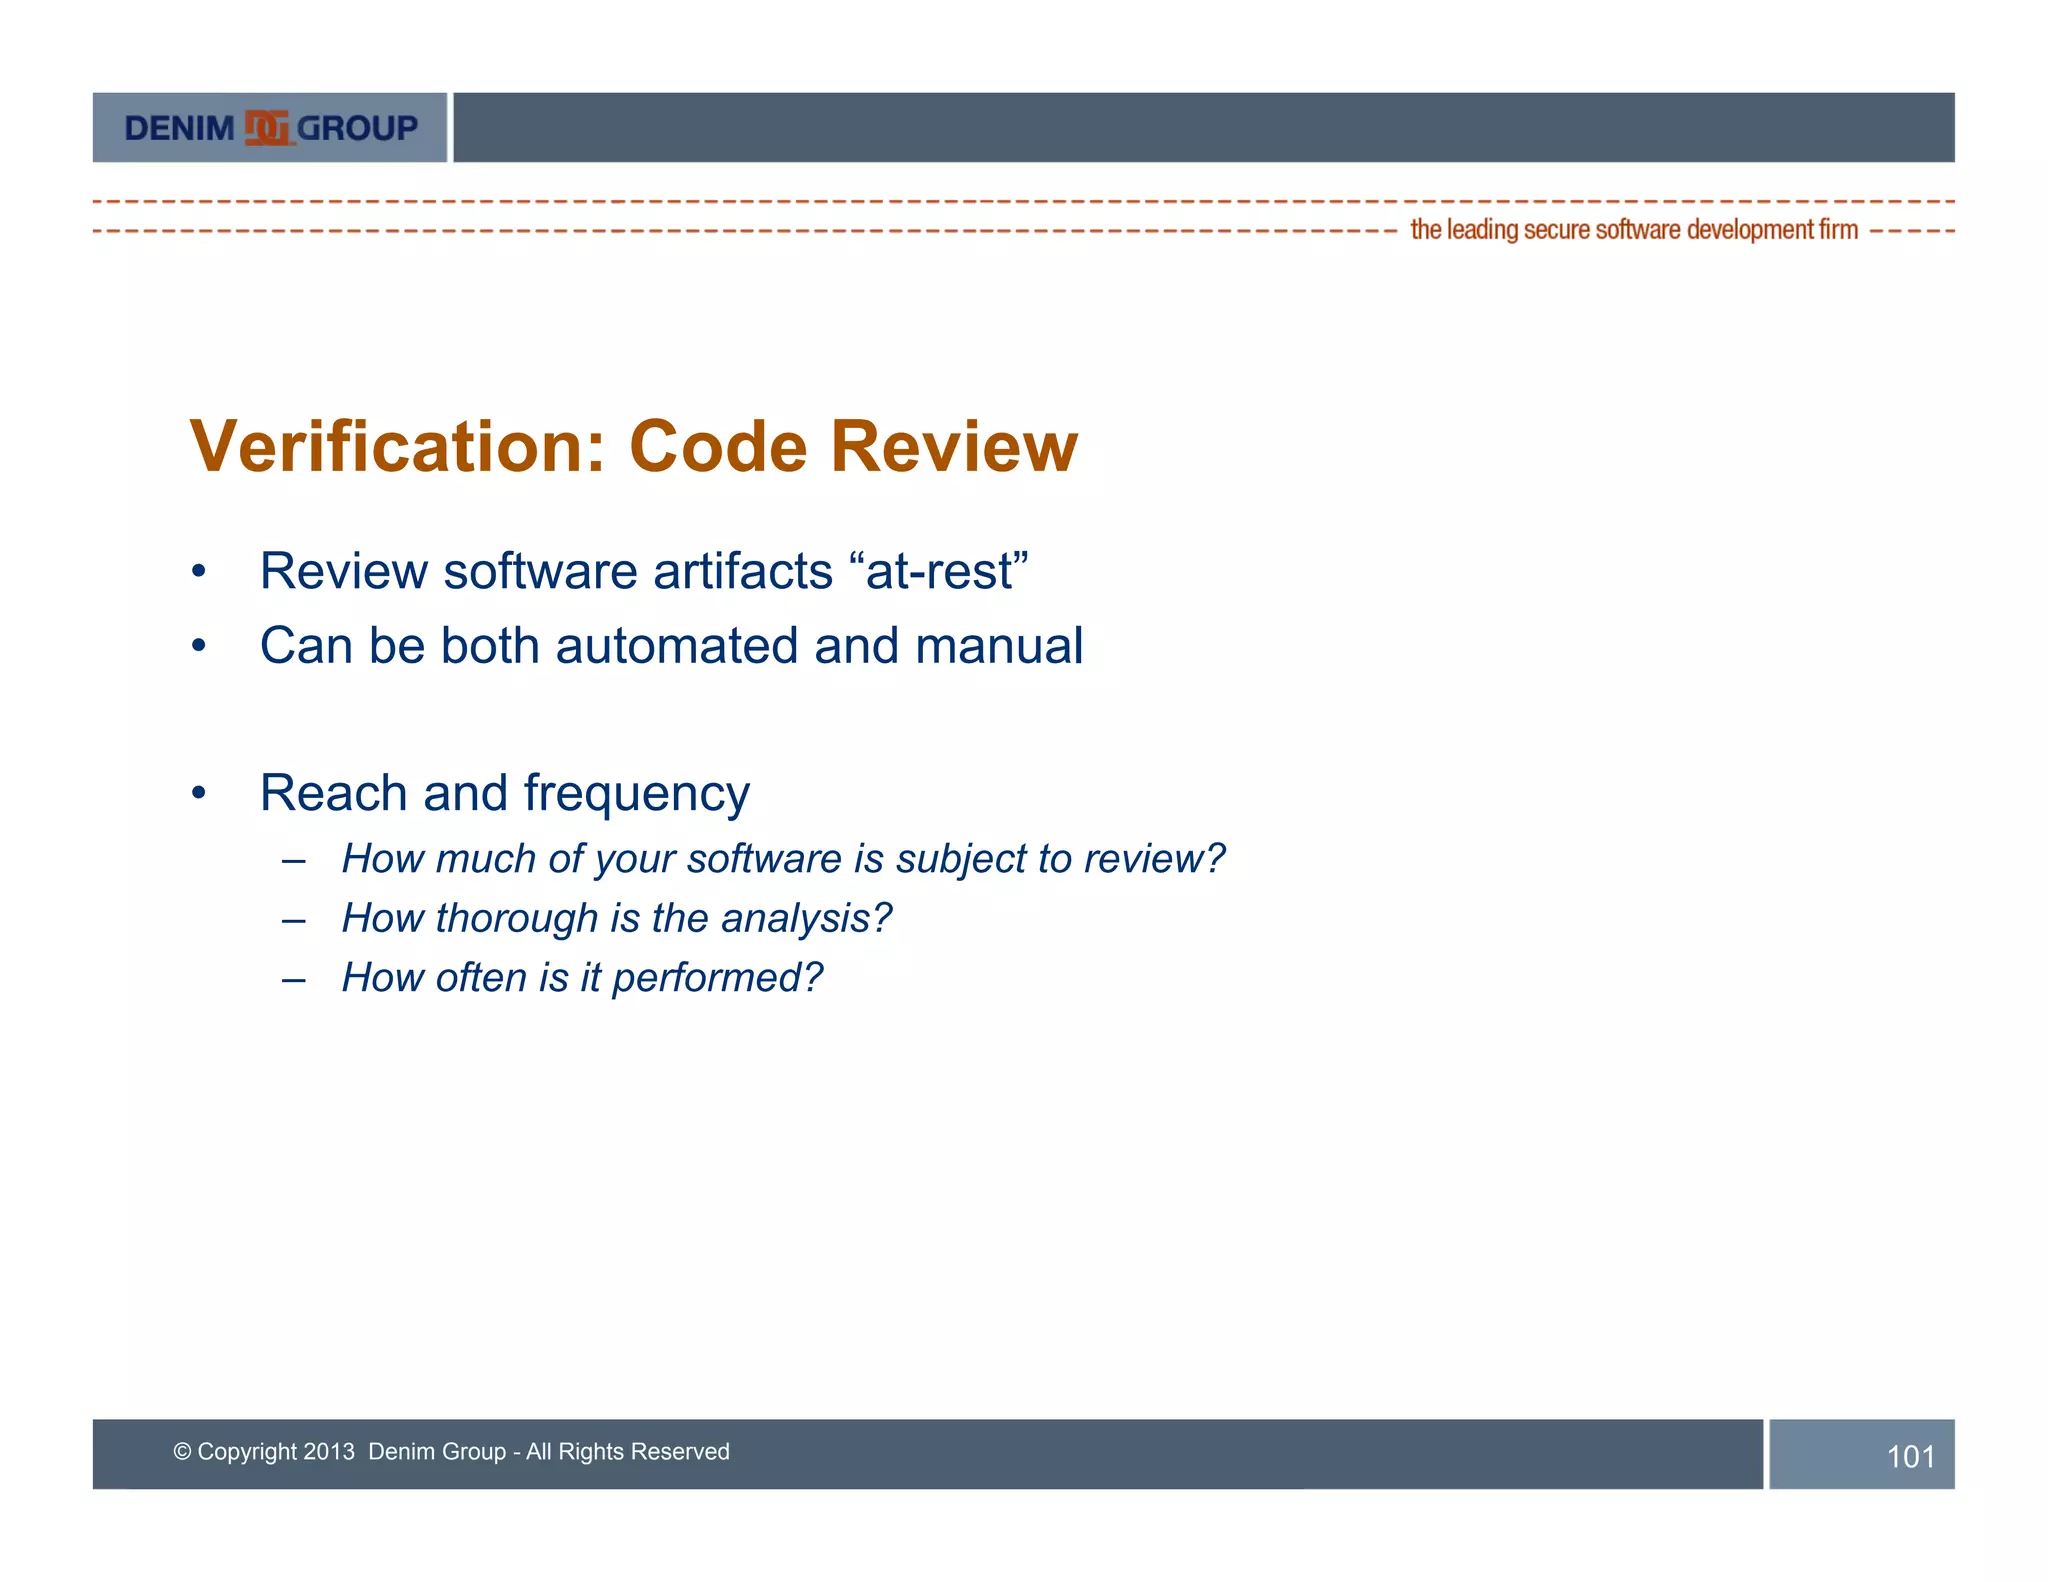Click the bullet dot before Can be both
The height and width of the screenshot is (1582, 2048).
point(199,646)
